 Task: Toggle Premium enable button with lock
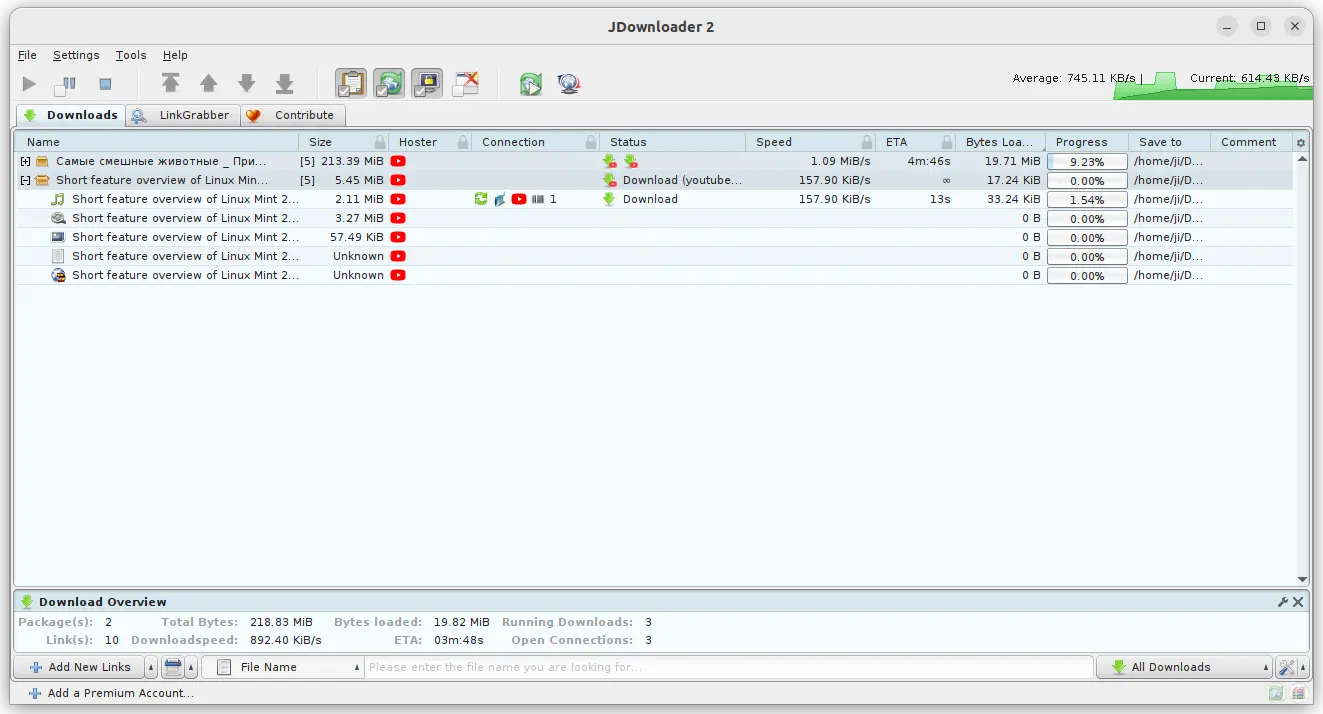427,84
